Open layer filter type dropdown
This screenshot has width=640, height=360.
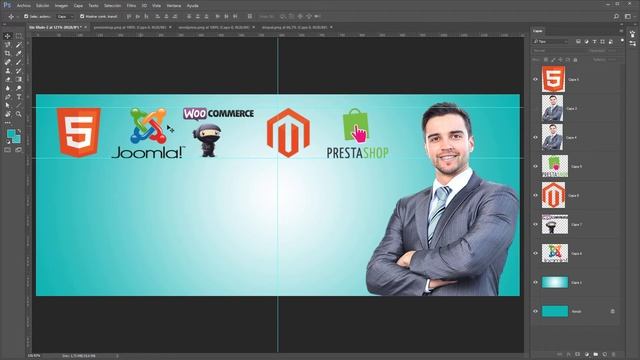coord(551,42)
